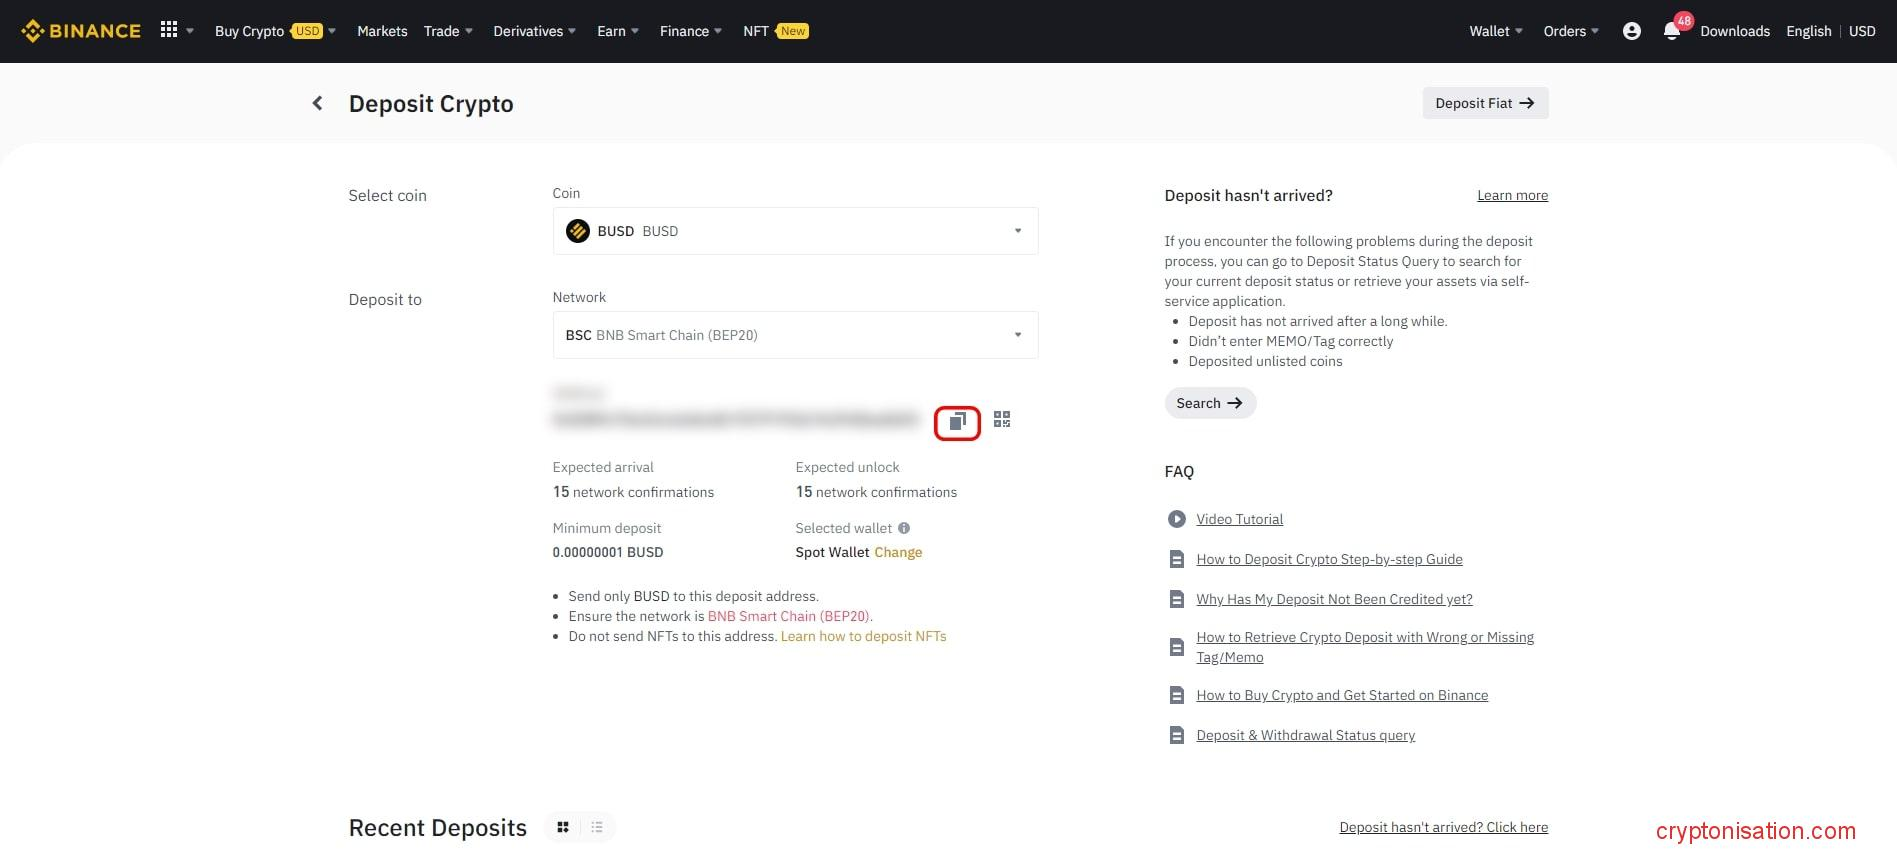Click the BUSD coin logo in the Coin field
Image resolution: width=1897 pixels, height=862 pixels.
click(x=577, y=231)
